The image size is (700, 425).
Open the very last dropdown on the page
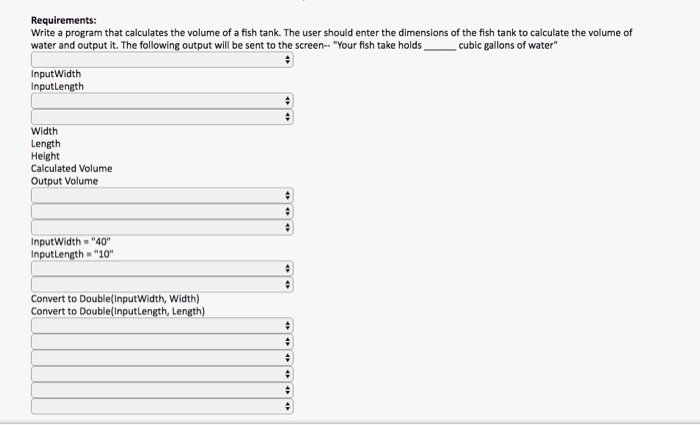tap(162, 406)
